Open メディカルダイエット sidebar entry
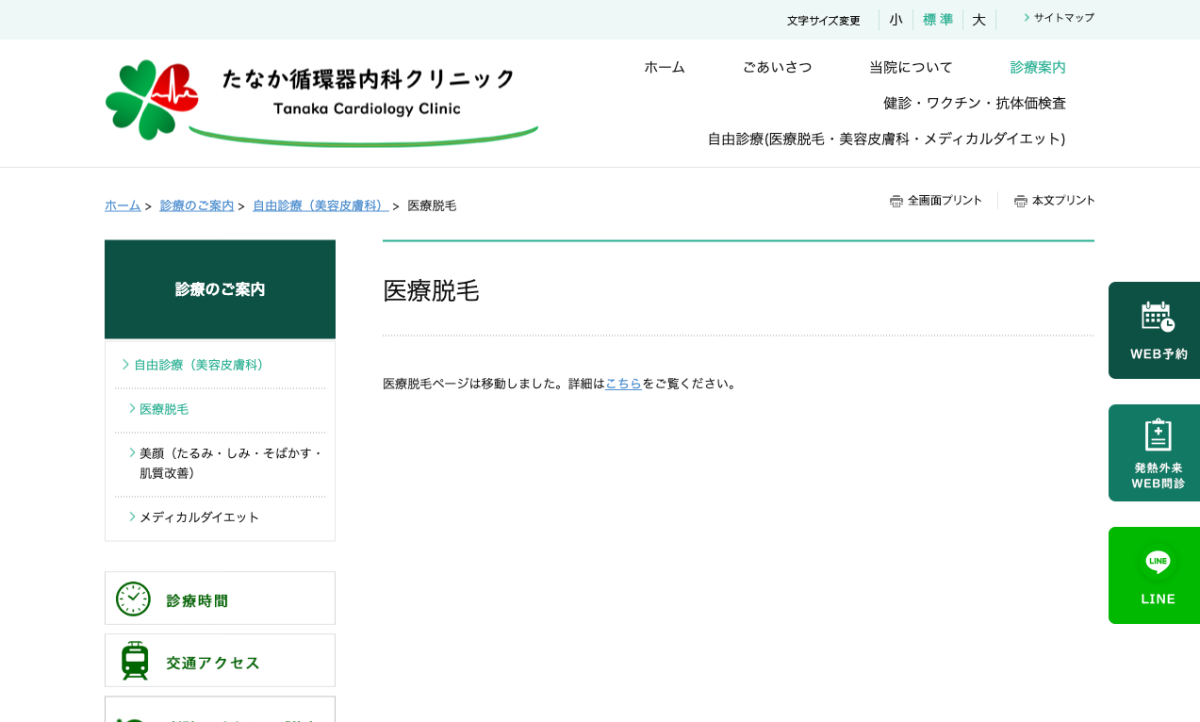 (199, 517)
